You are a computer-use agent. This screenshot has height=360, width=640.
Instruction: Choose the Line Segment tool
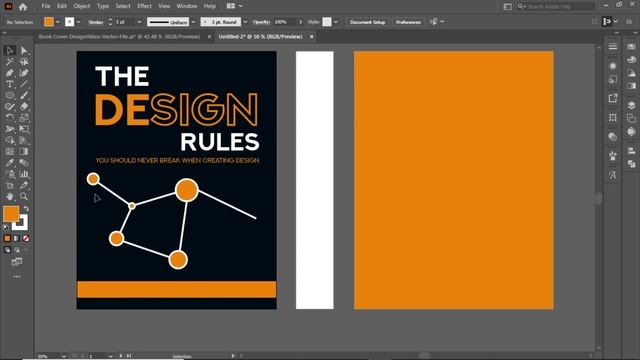(x=24, y=84)
